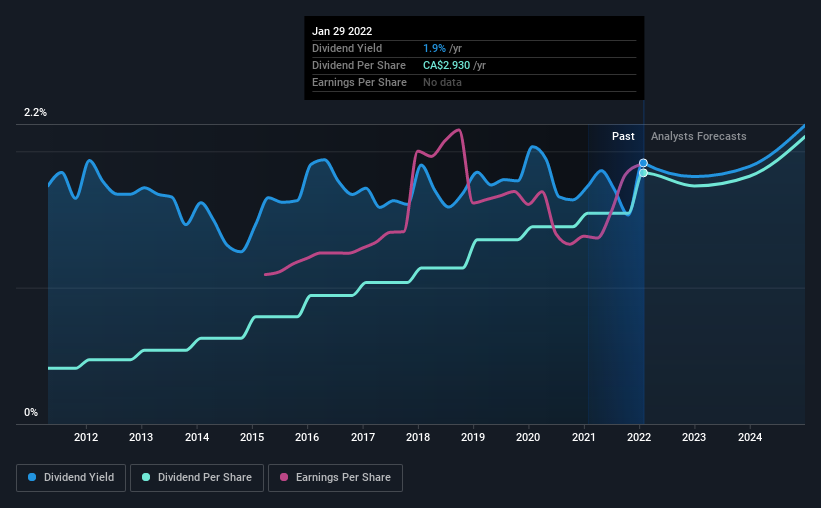Image resolution: width=821 pixels, height=508 pixels.
Task: Select the blue Dividend Yield data point marker
Action: [644, 163]
